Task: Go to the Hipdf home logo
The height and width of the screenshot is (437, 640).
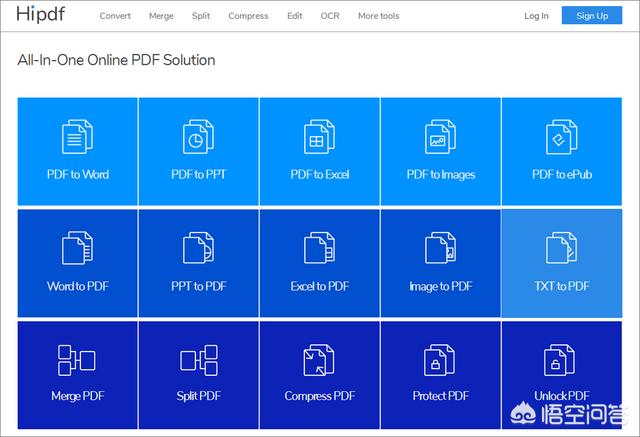Action: click(x=39, y=15)
